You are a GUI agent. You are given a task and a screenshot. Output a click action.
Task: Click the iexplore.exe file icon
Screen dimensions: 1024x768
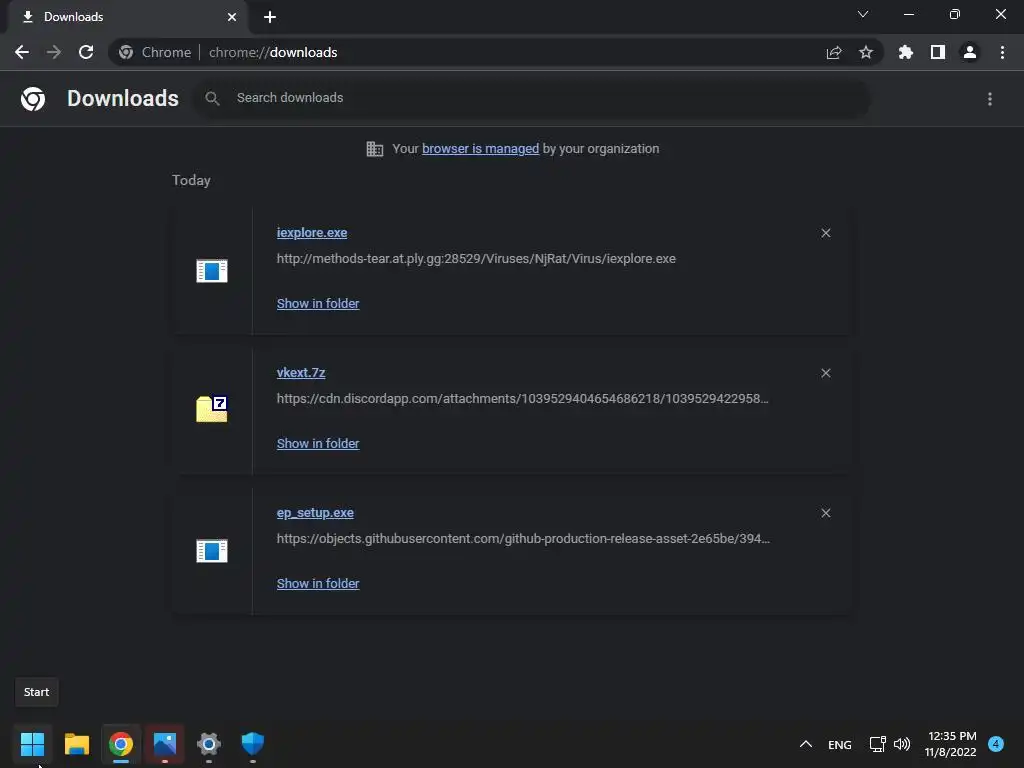point(212,270)
